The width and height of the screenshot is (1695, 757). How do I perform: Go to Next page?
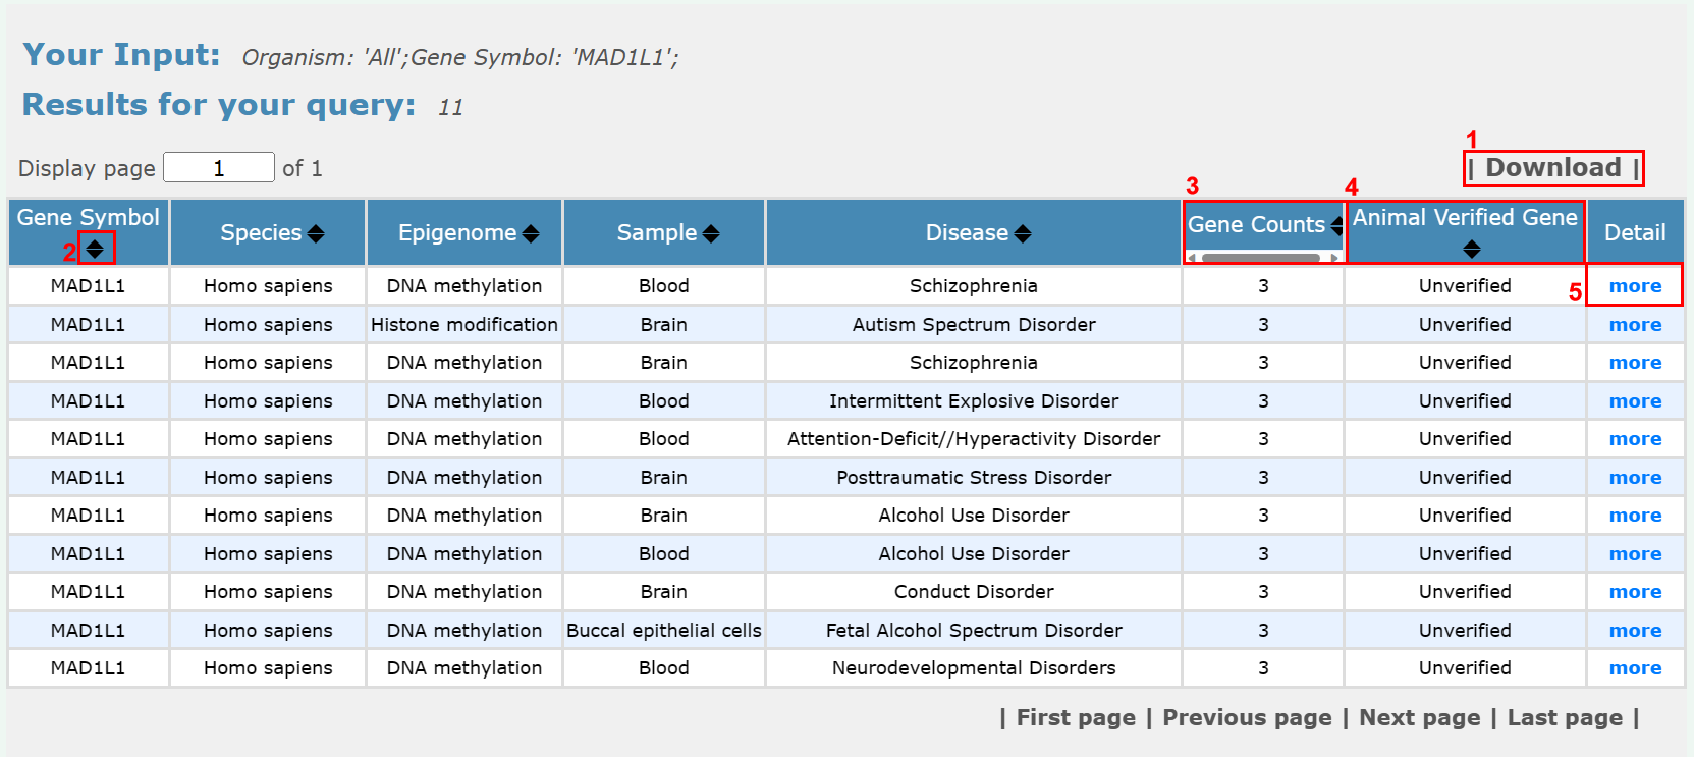click(1419, 718)
